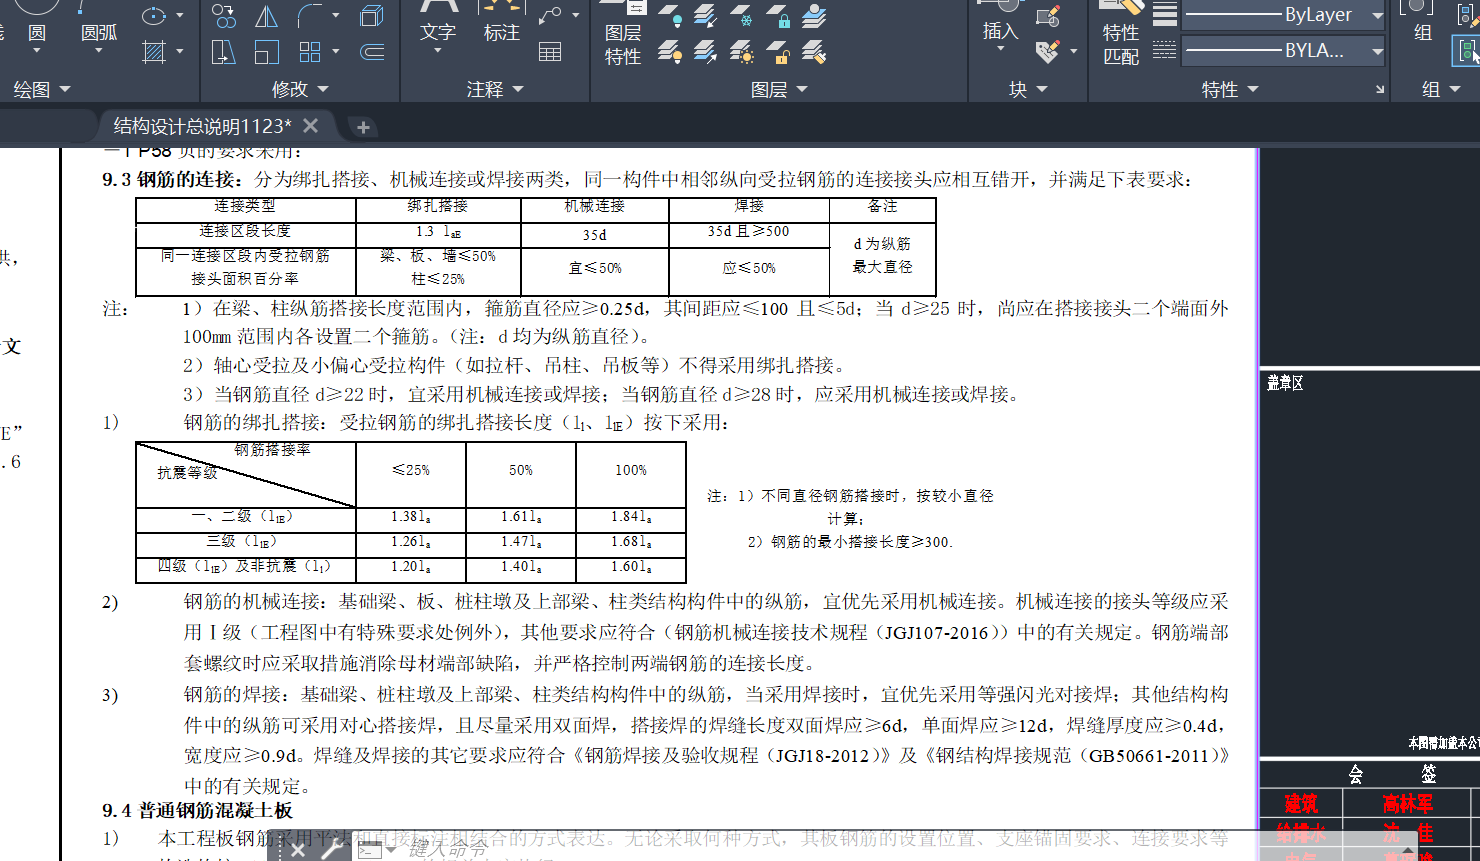Expand the 修改 panel
The width and height of the screenshot is (1480, 861).
[300, 90]
